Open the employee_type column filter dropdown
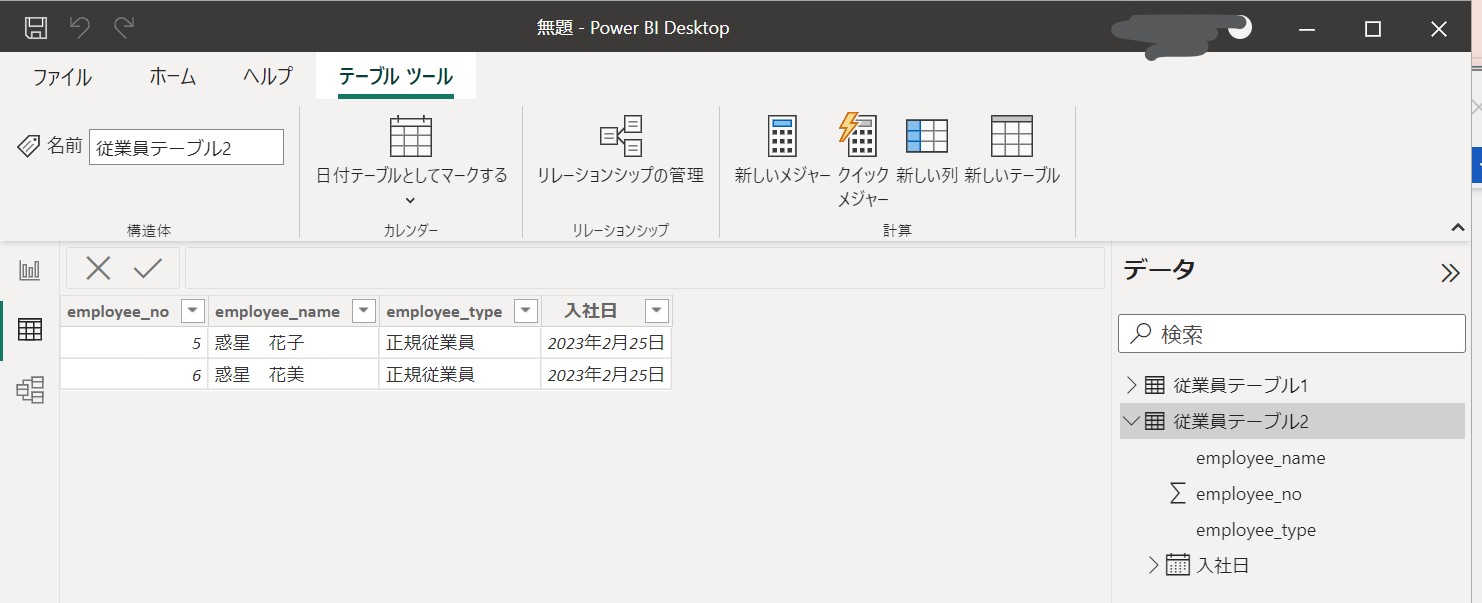Viewport: 1482px width, 603px height. pos(525,311)
